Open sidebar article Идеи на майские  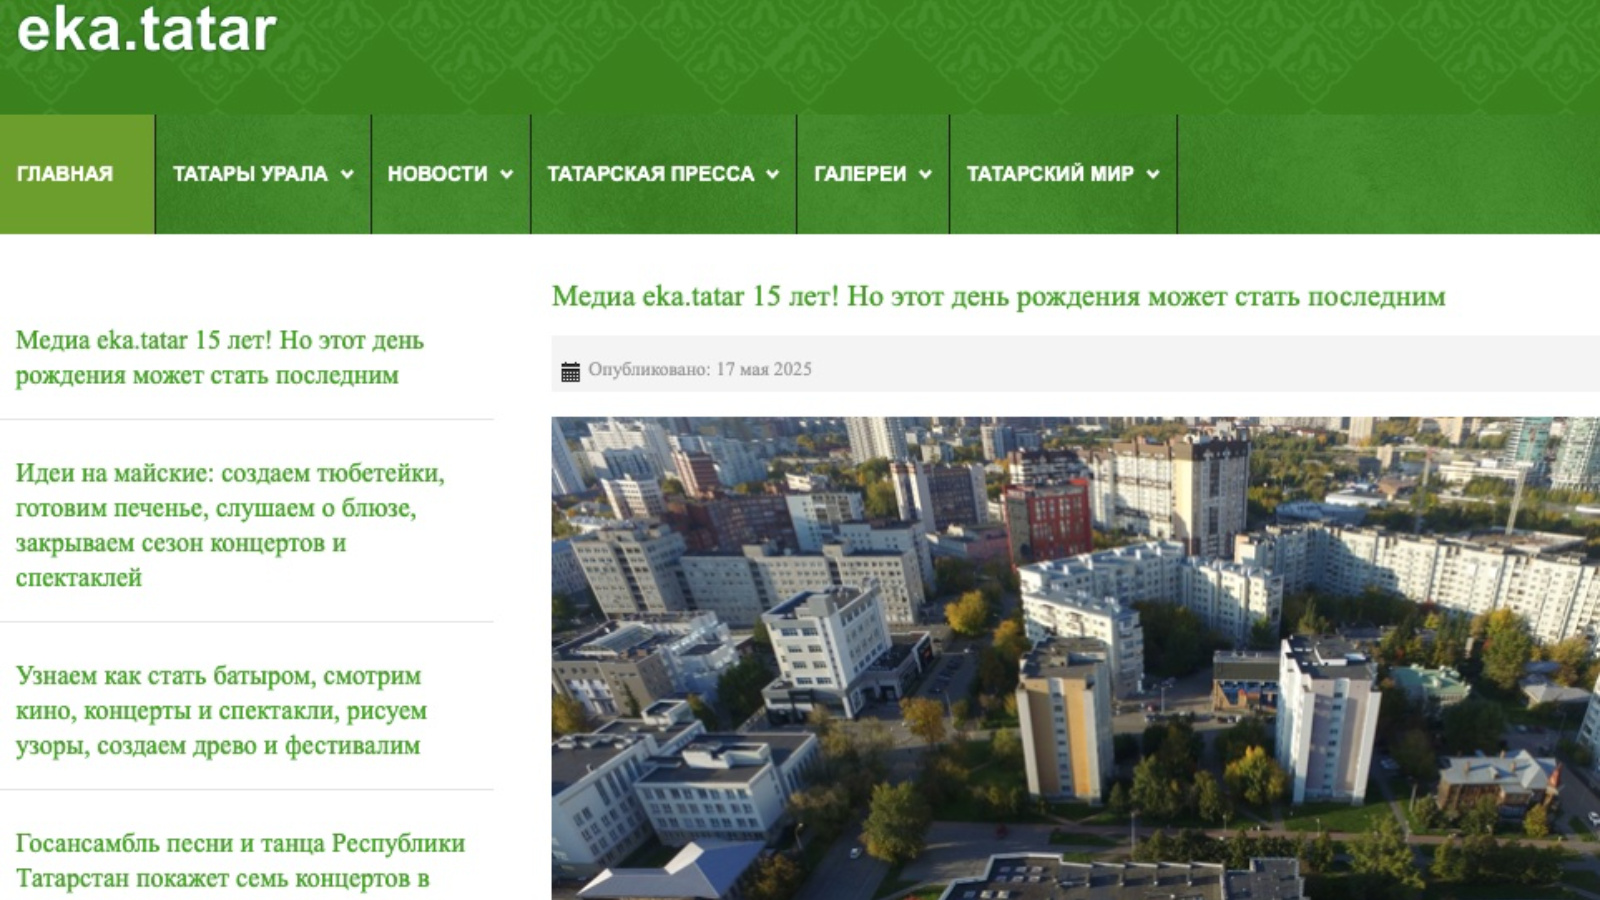(x=229, y=525)
